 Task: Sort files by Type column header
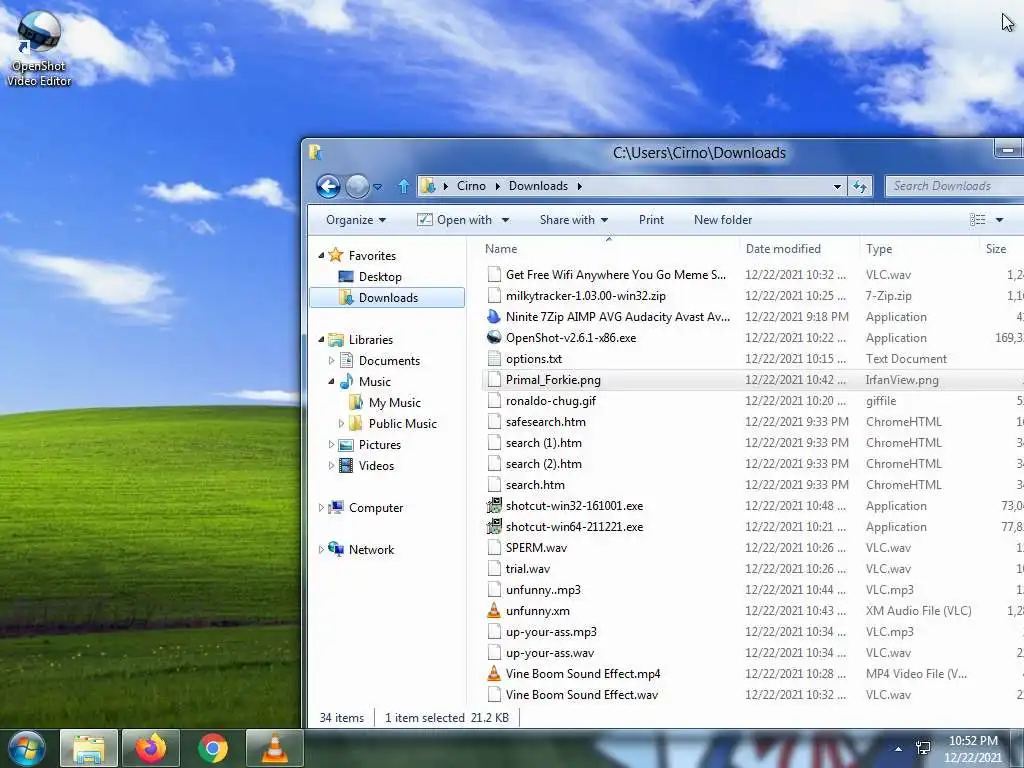(879, 249)
